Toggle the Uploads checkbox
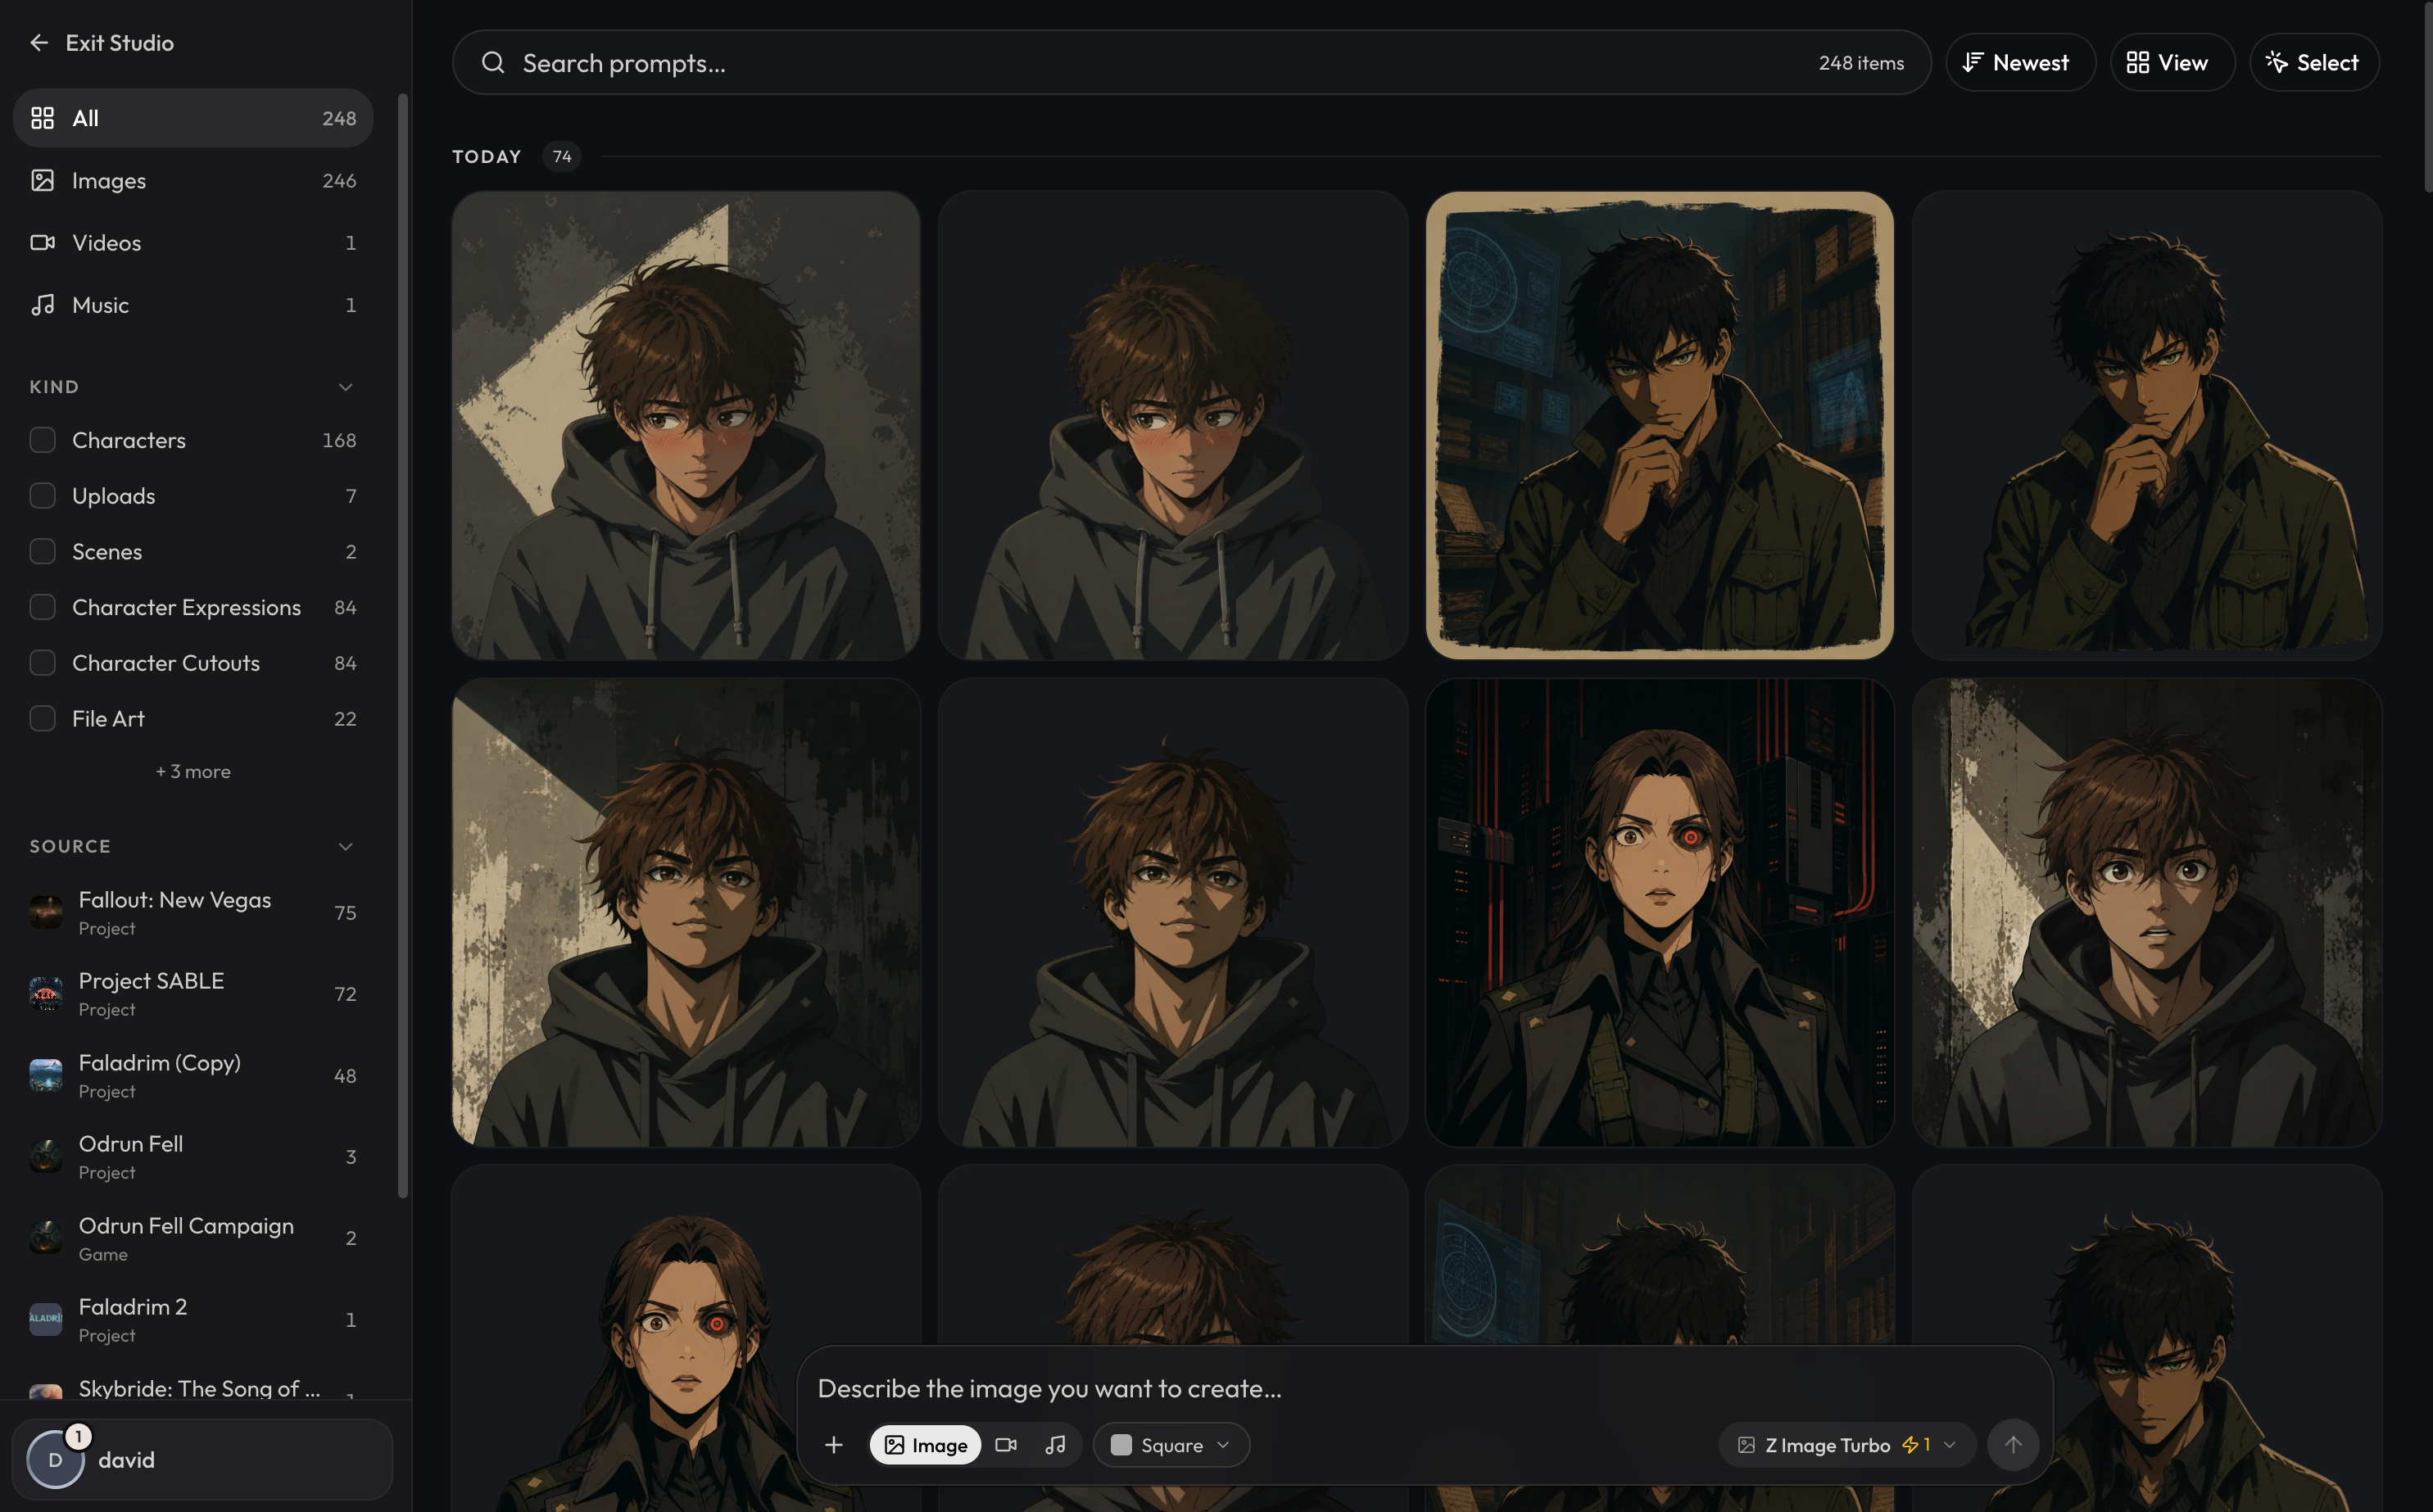2433x1512 pixels. [42, 496]
